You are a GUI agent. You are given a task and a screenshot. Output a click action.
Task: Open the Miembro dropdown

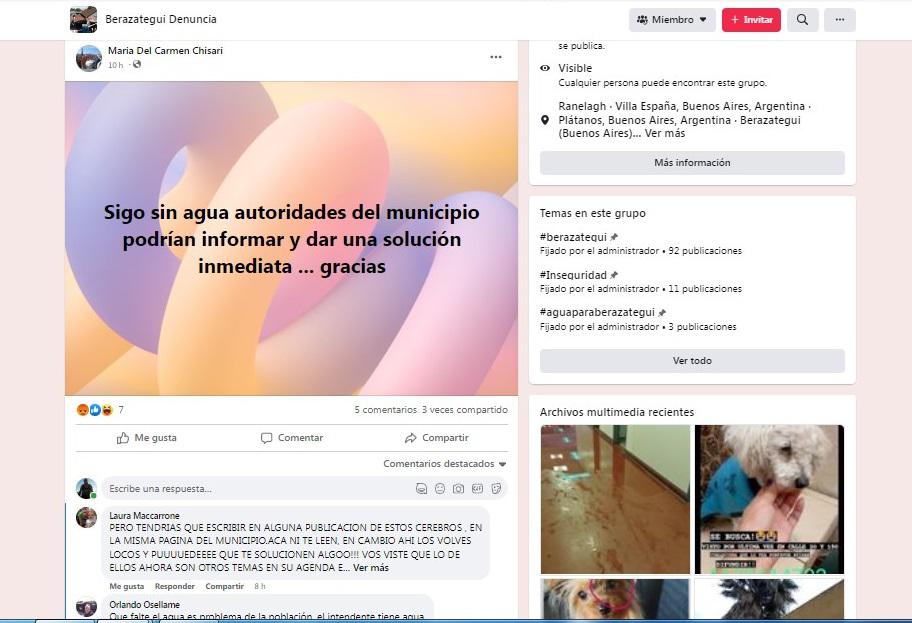672,20
